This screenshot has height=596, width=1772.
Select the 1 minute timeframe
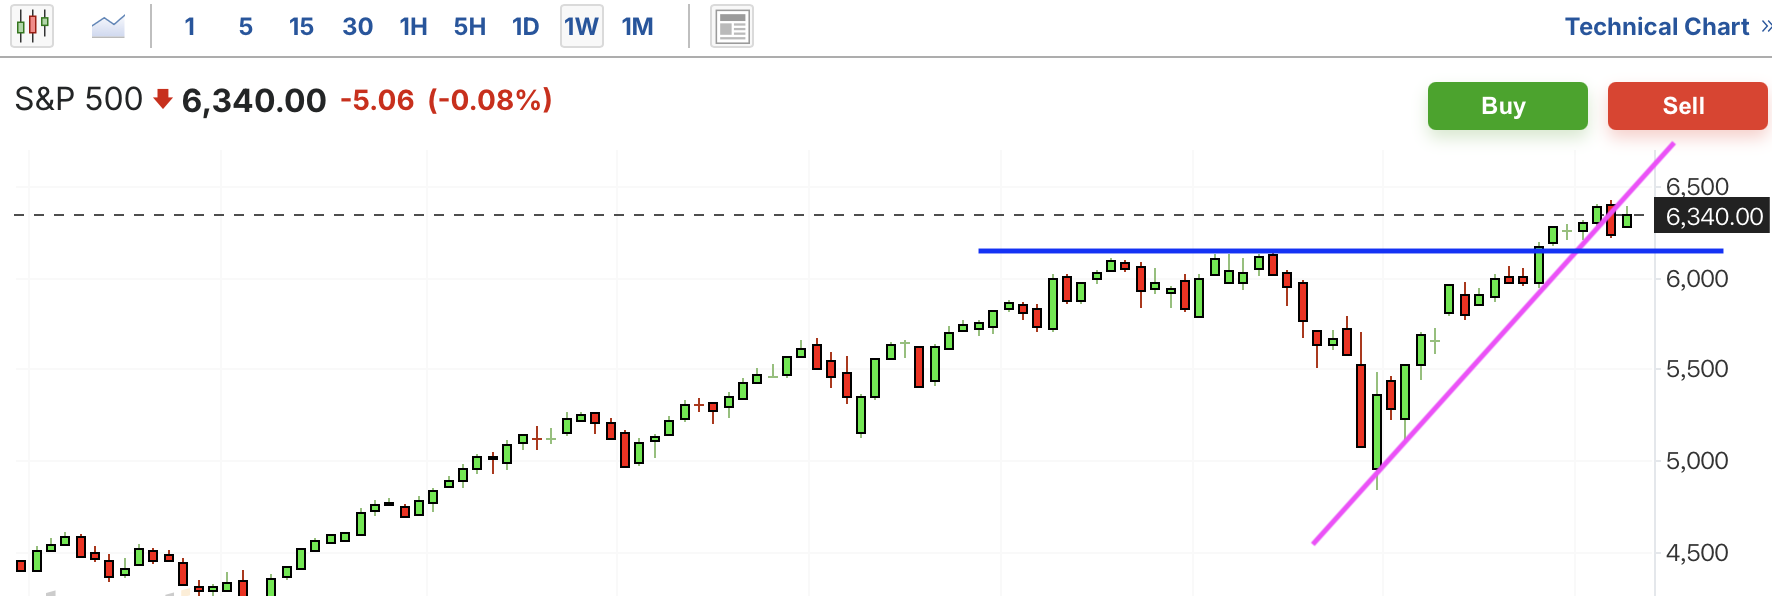click(x=190, y=26)
